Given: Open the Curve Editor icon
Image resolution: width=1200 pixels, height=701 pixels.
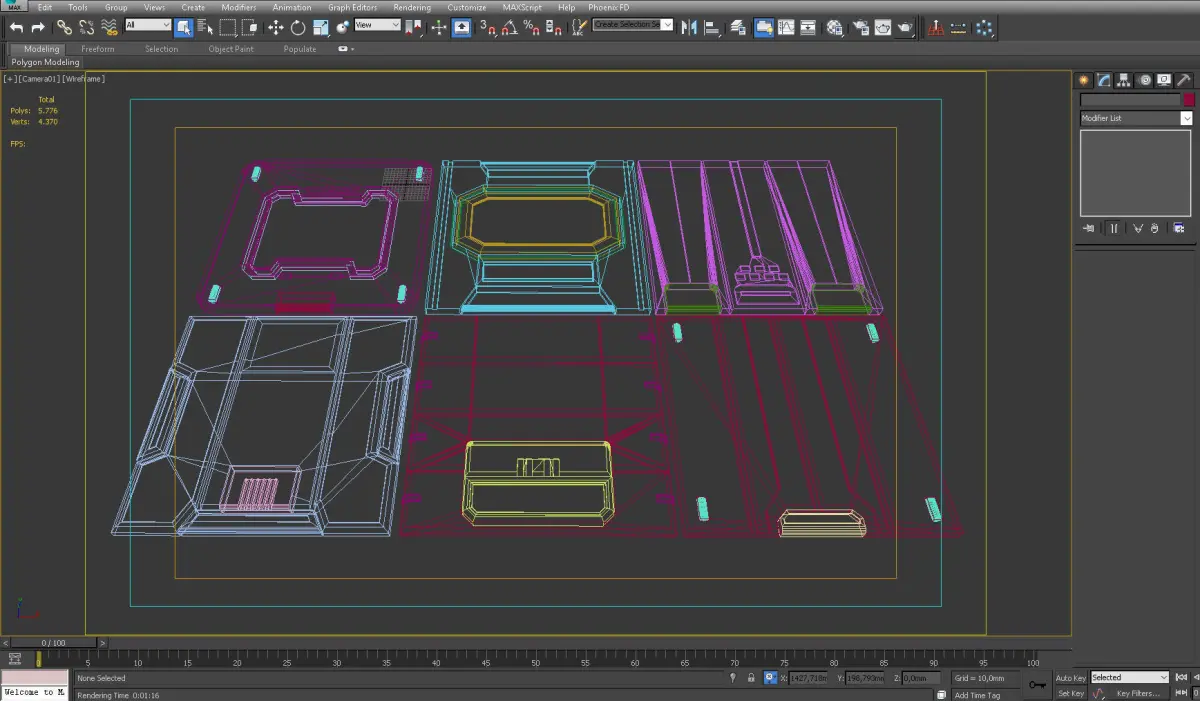Looking at the screenshot, I should [x=786, y=28].
